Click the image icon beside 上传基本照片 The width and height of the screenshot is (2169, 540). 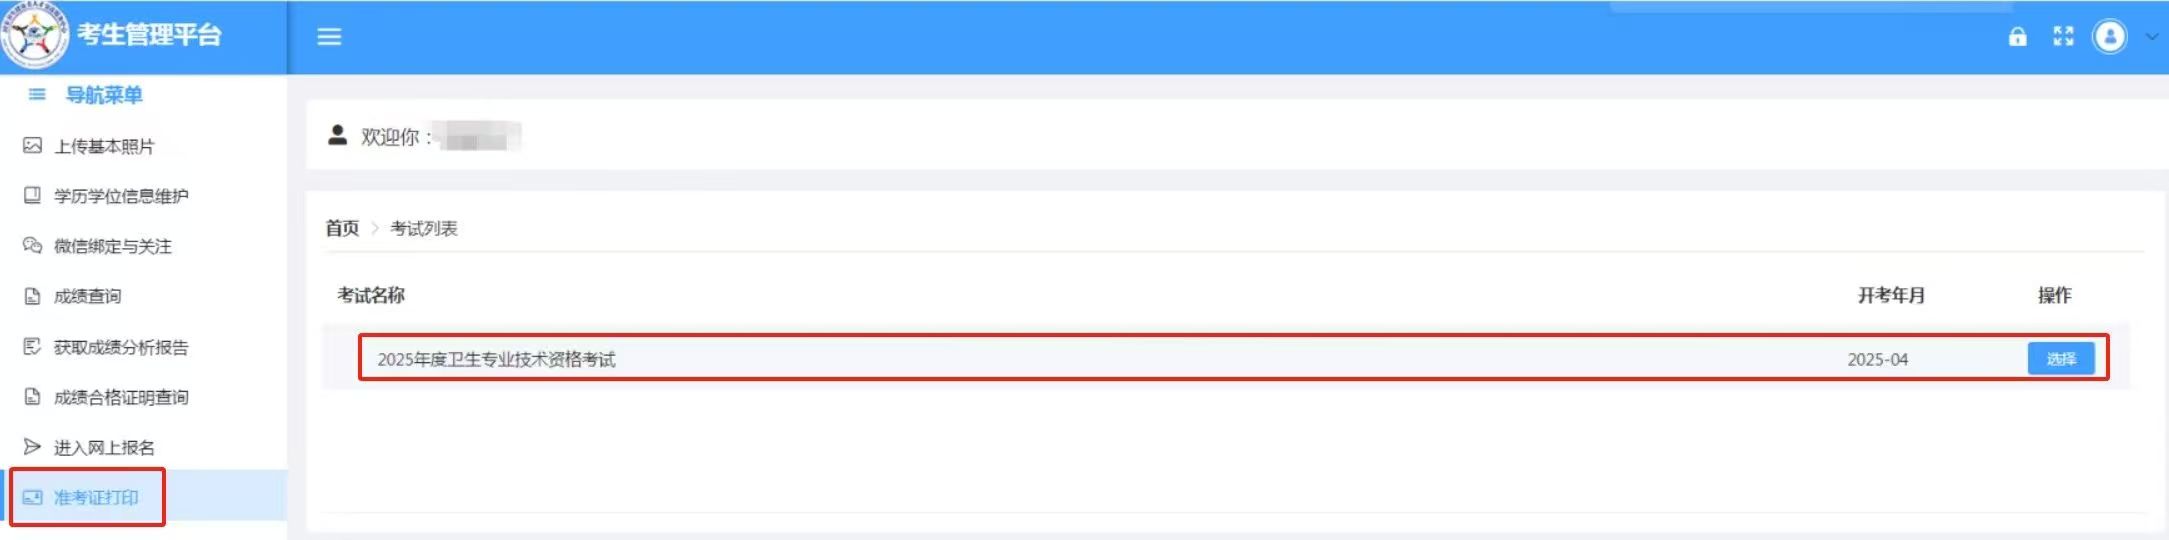[33, 146]
